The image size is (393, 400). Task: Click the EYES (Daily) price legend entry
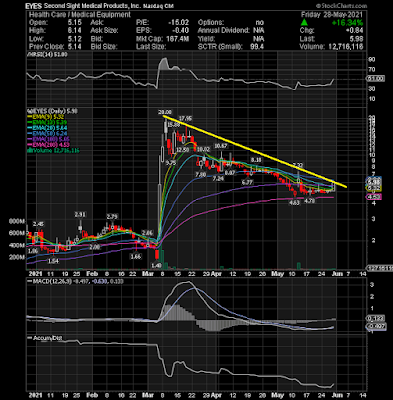[x=52, y=111]
